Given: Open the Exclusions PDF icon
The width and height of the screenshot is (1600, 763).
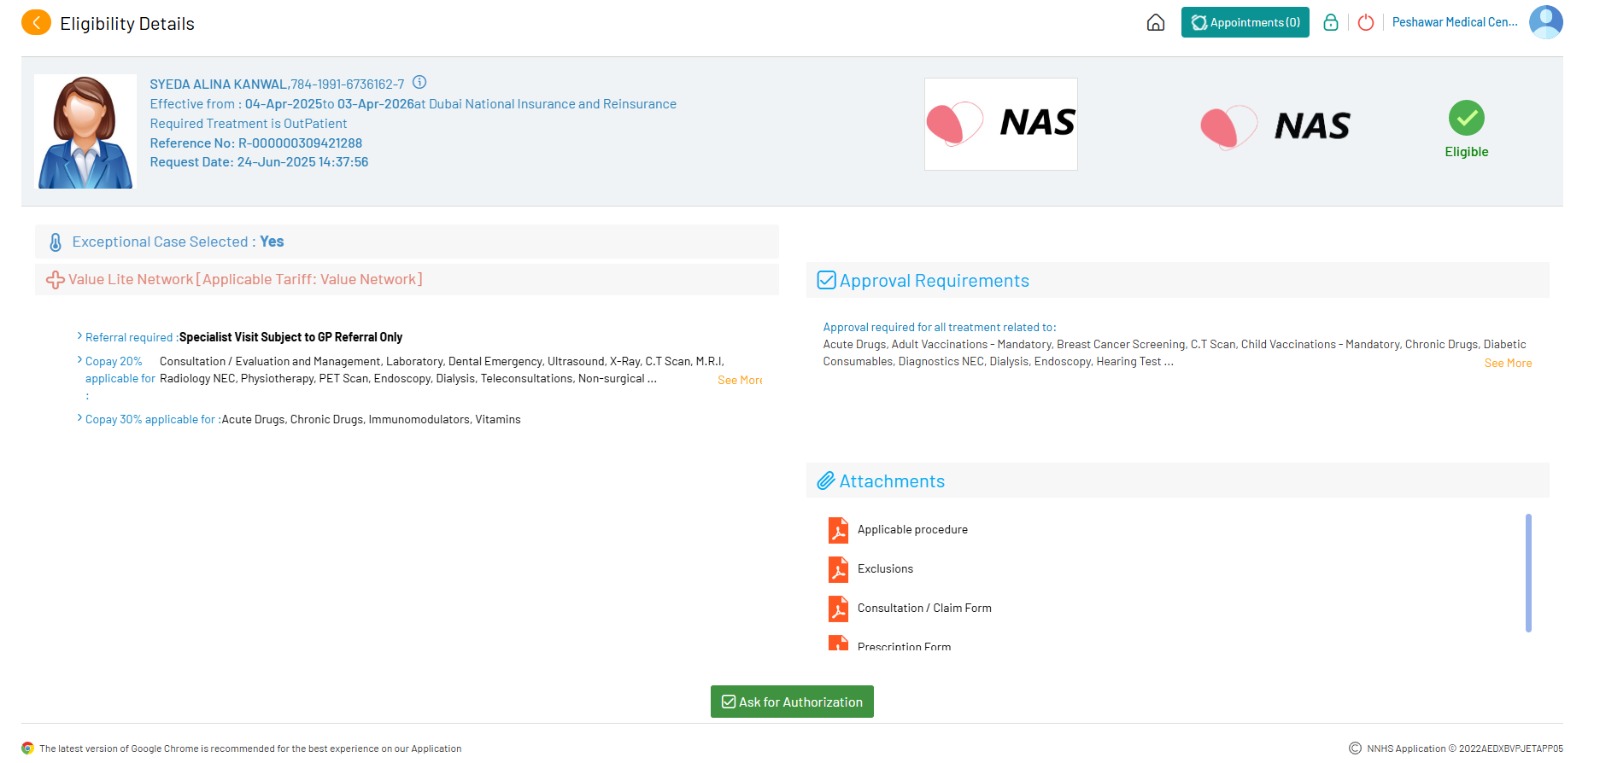Looking at the screenshot, I should (x=838, y=569).
